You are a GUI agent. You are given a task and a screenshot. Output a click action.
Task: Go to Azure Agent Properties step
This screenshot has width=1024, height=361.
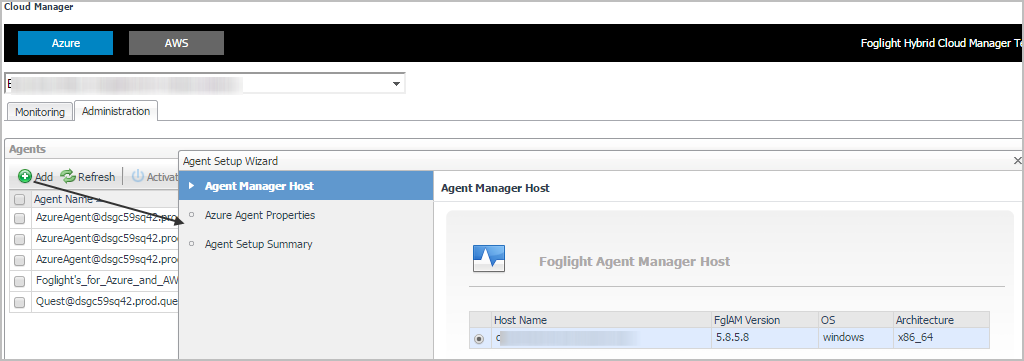point(260,215)
